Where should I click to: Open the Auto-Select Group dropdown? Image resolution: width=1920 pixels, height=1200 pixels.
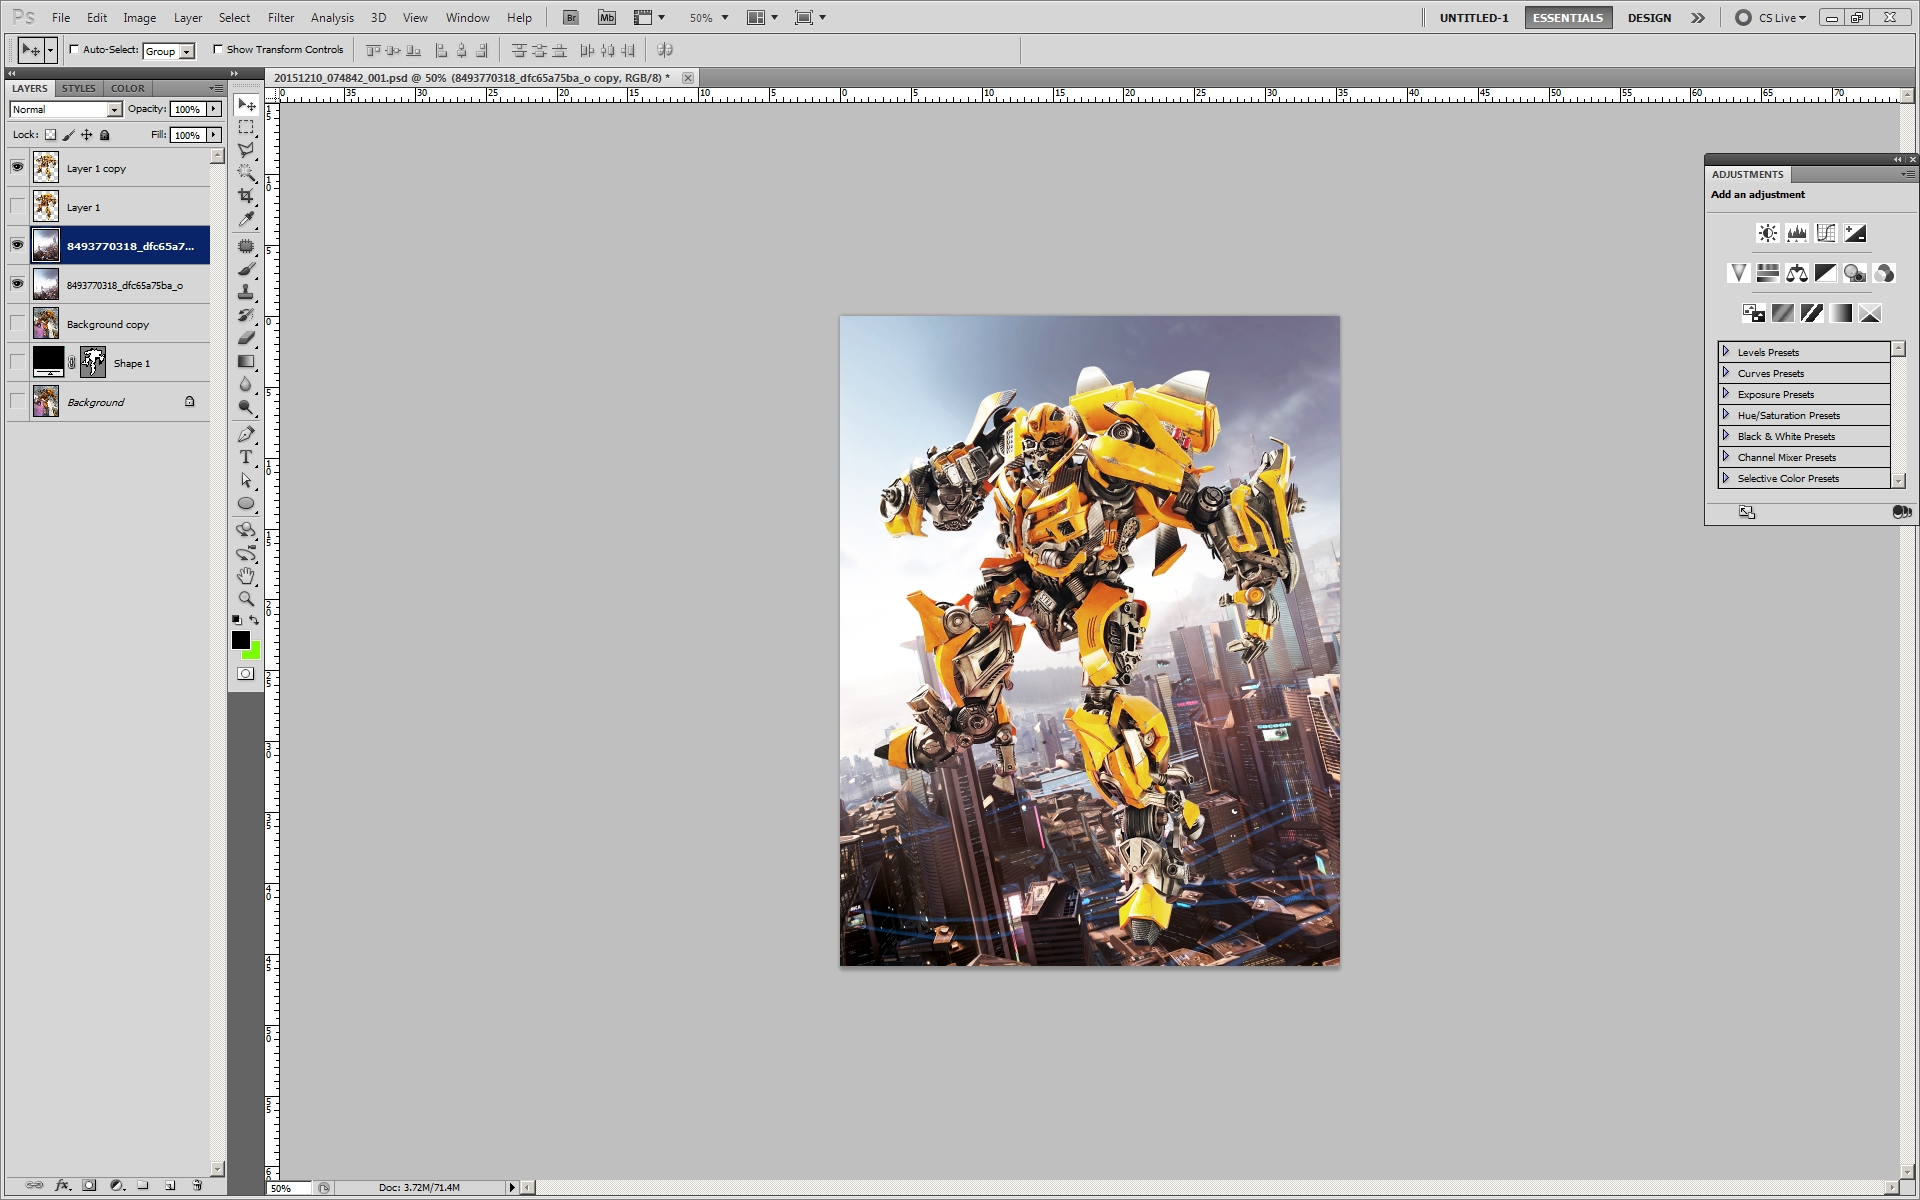pyautogui.click(x=168, y=51)
